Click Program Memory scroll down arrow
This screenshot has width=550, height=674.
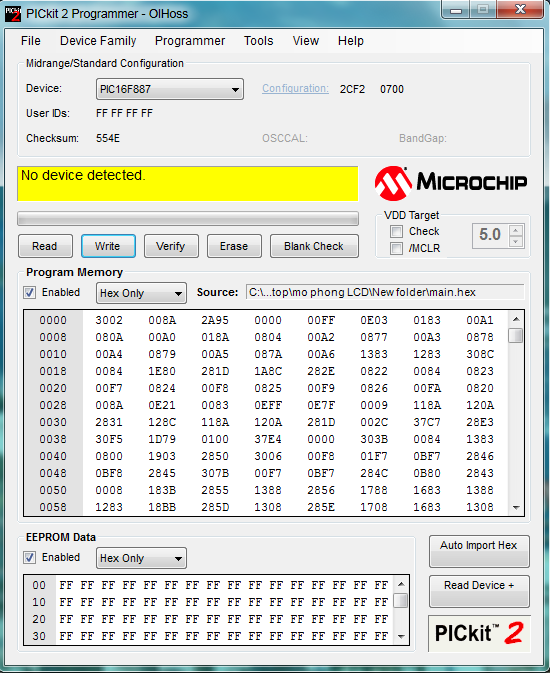(x=516, y=507)
